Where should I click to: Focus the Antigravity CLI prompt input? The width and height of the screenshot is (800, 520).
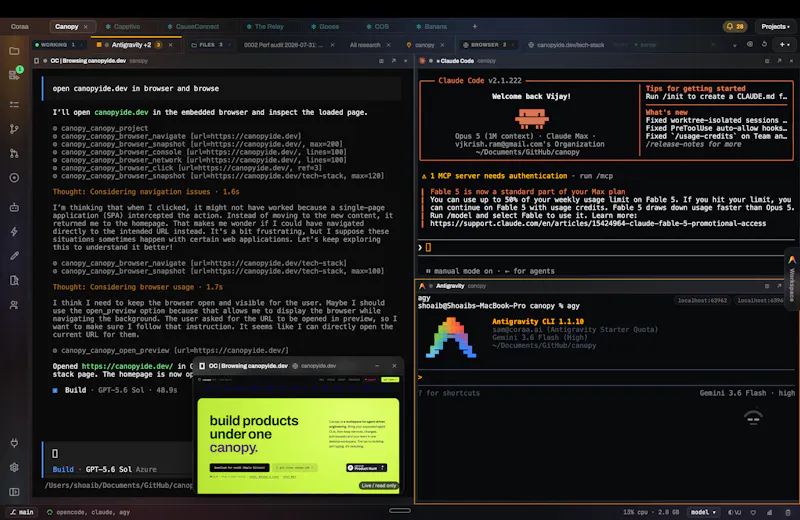[x=607, y=377]
